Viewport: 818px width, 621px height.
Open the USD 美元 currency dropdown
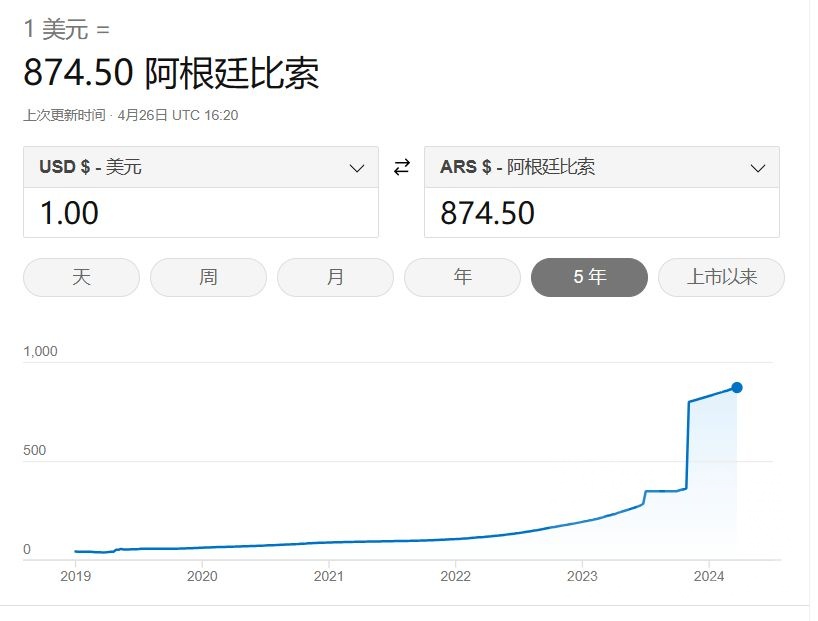point(201,167)
